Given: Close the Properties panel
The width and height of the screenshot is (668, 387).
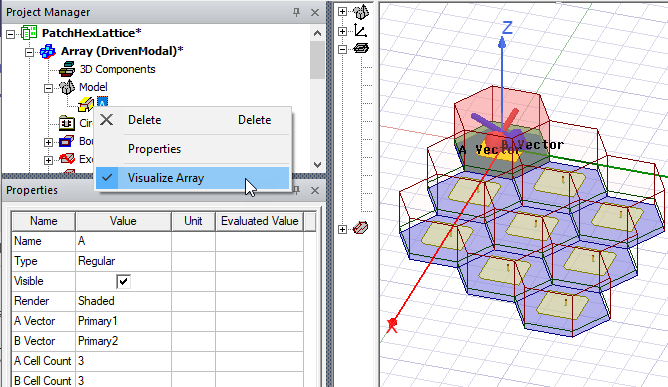Looking at the screenshot, I should [315, 190].
